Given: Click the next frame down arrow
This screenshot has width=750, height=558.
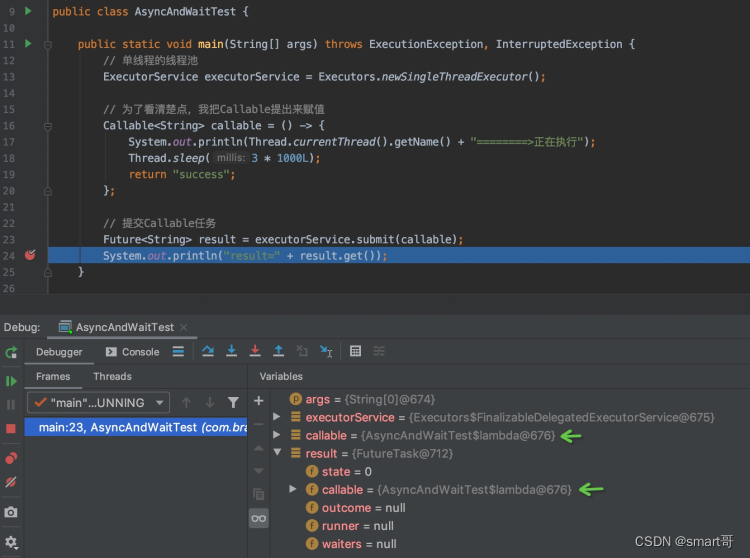Looking at the screenshot, I should click(x=210, y=403).
